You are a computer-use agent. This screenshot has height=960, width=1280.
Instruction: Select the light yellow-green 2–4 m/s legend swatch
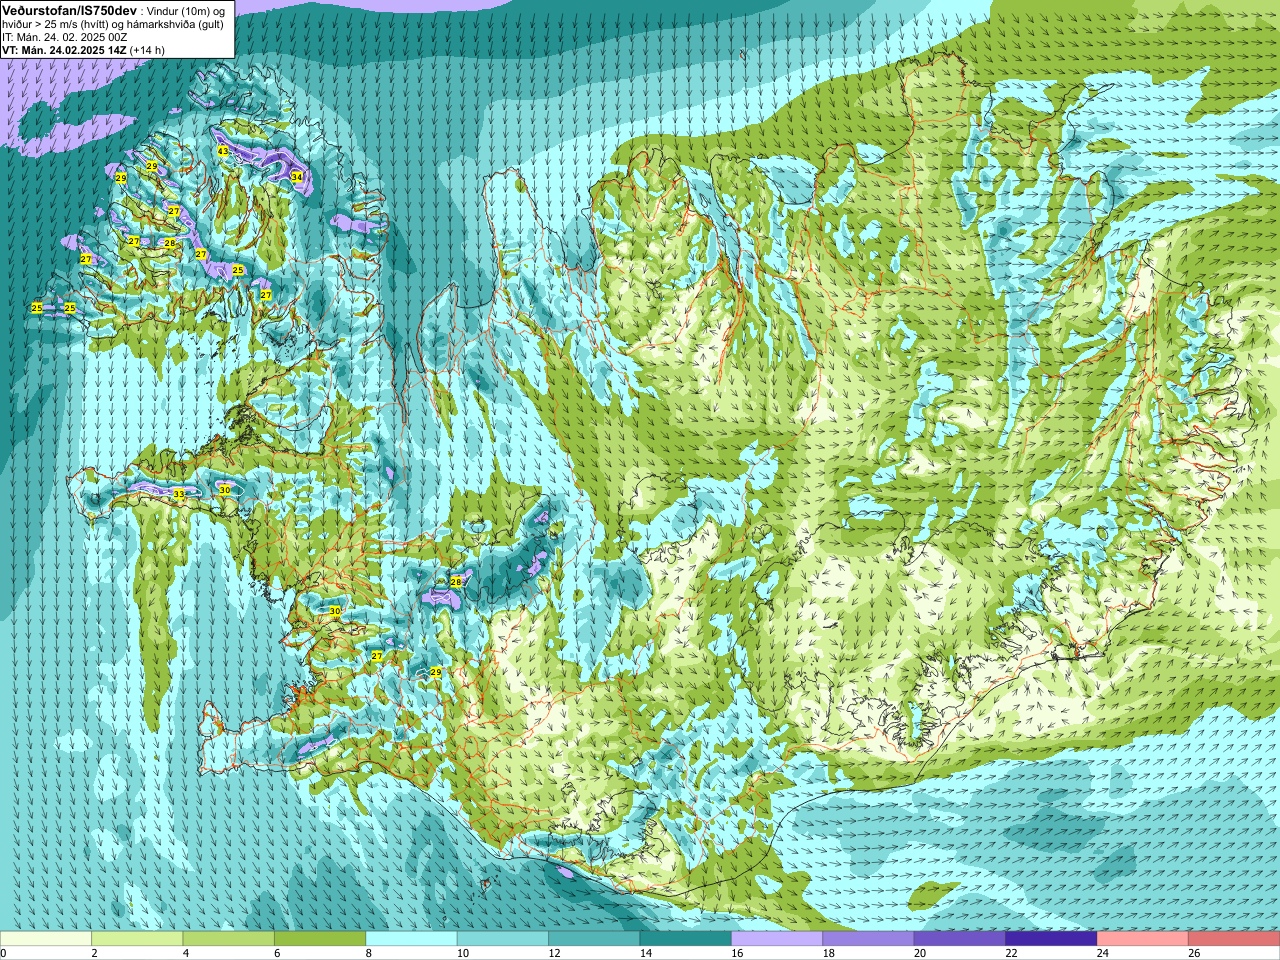tap(137, 939)
